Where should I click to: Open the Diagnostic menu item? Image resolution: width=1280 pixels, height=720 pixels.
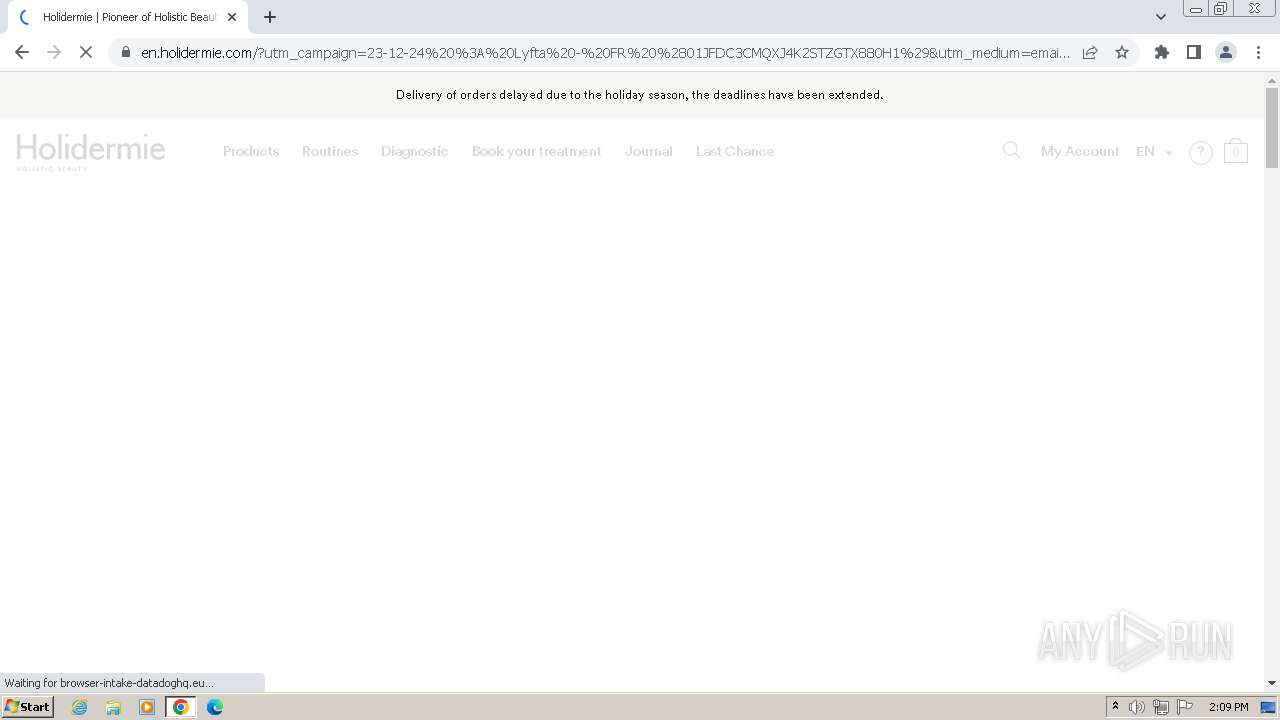click(414, 151)
